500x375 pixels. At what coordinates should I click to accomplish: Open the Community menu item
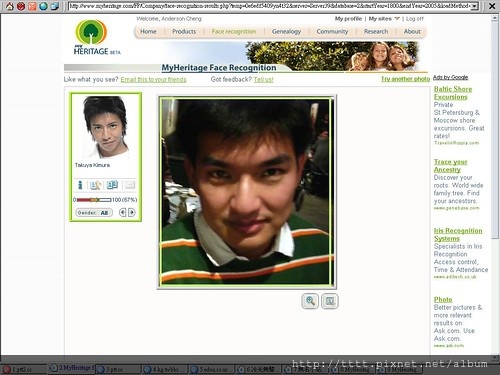click(332, 31)
